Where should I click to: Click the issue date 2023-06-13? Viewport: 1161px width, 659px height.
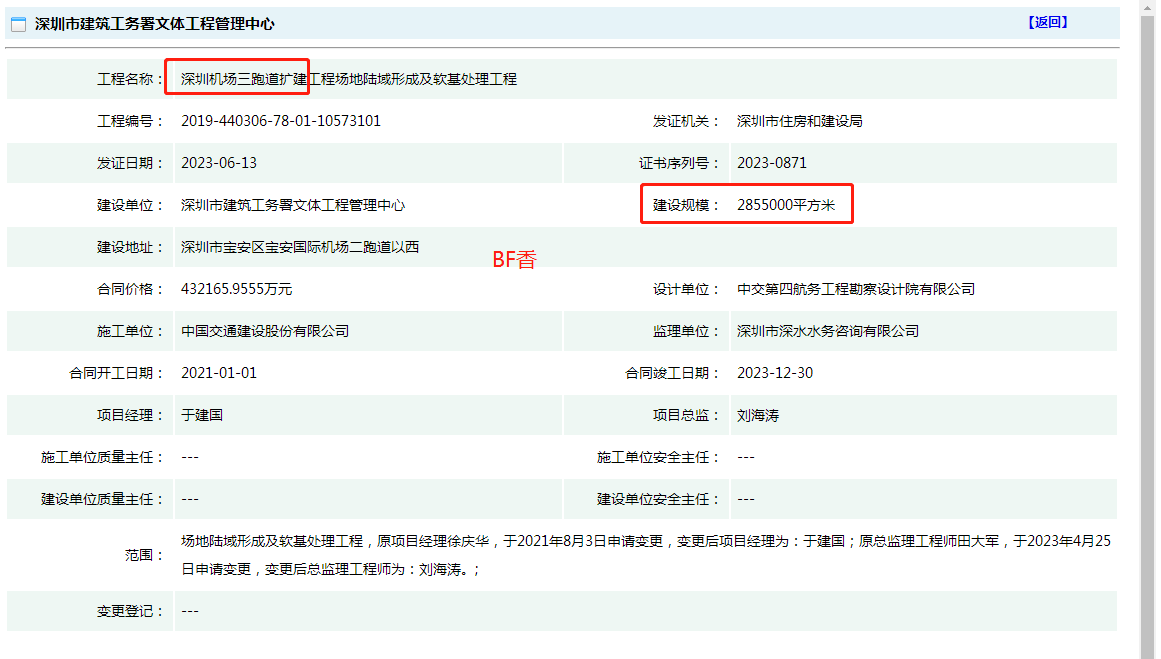(219, 163)
